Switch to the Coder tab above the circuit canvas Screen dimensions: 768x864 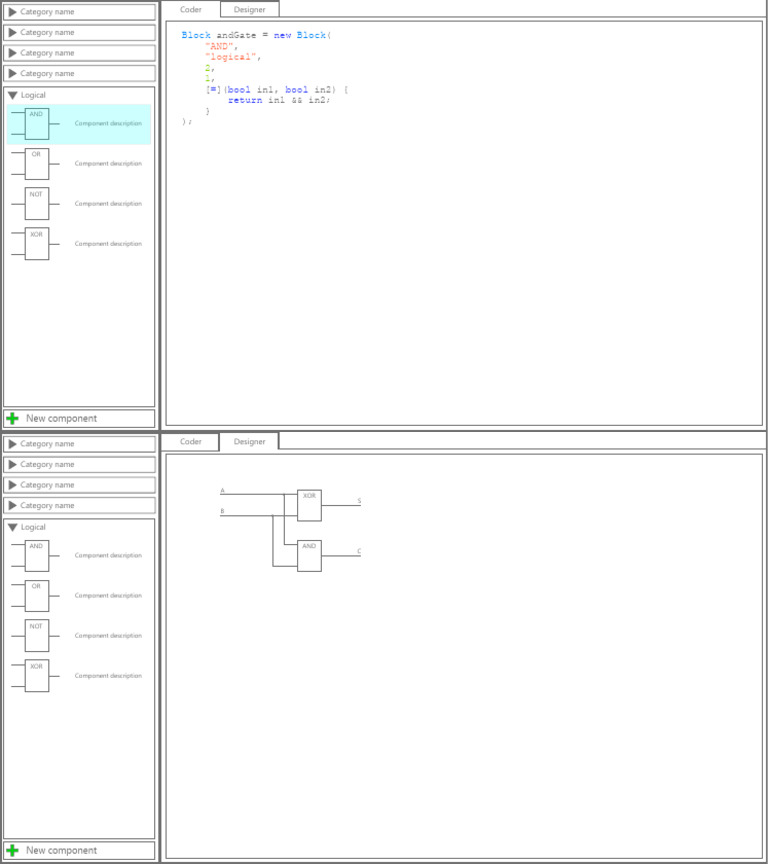[x=191, y=441]
